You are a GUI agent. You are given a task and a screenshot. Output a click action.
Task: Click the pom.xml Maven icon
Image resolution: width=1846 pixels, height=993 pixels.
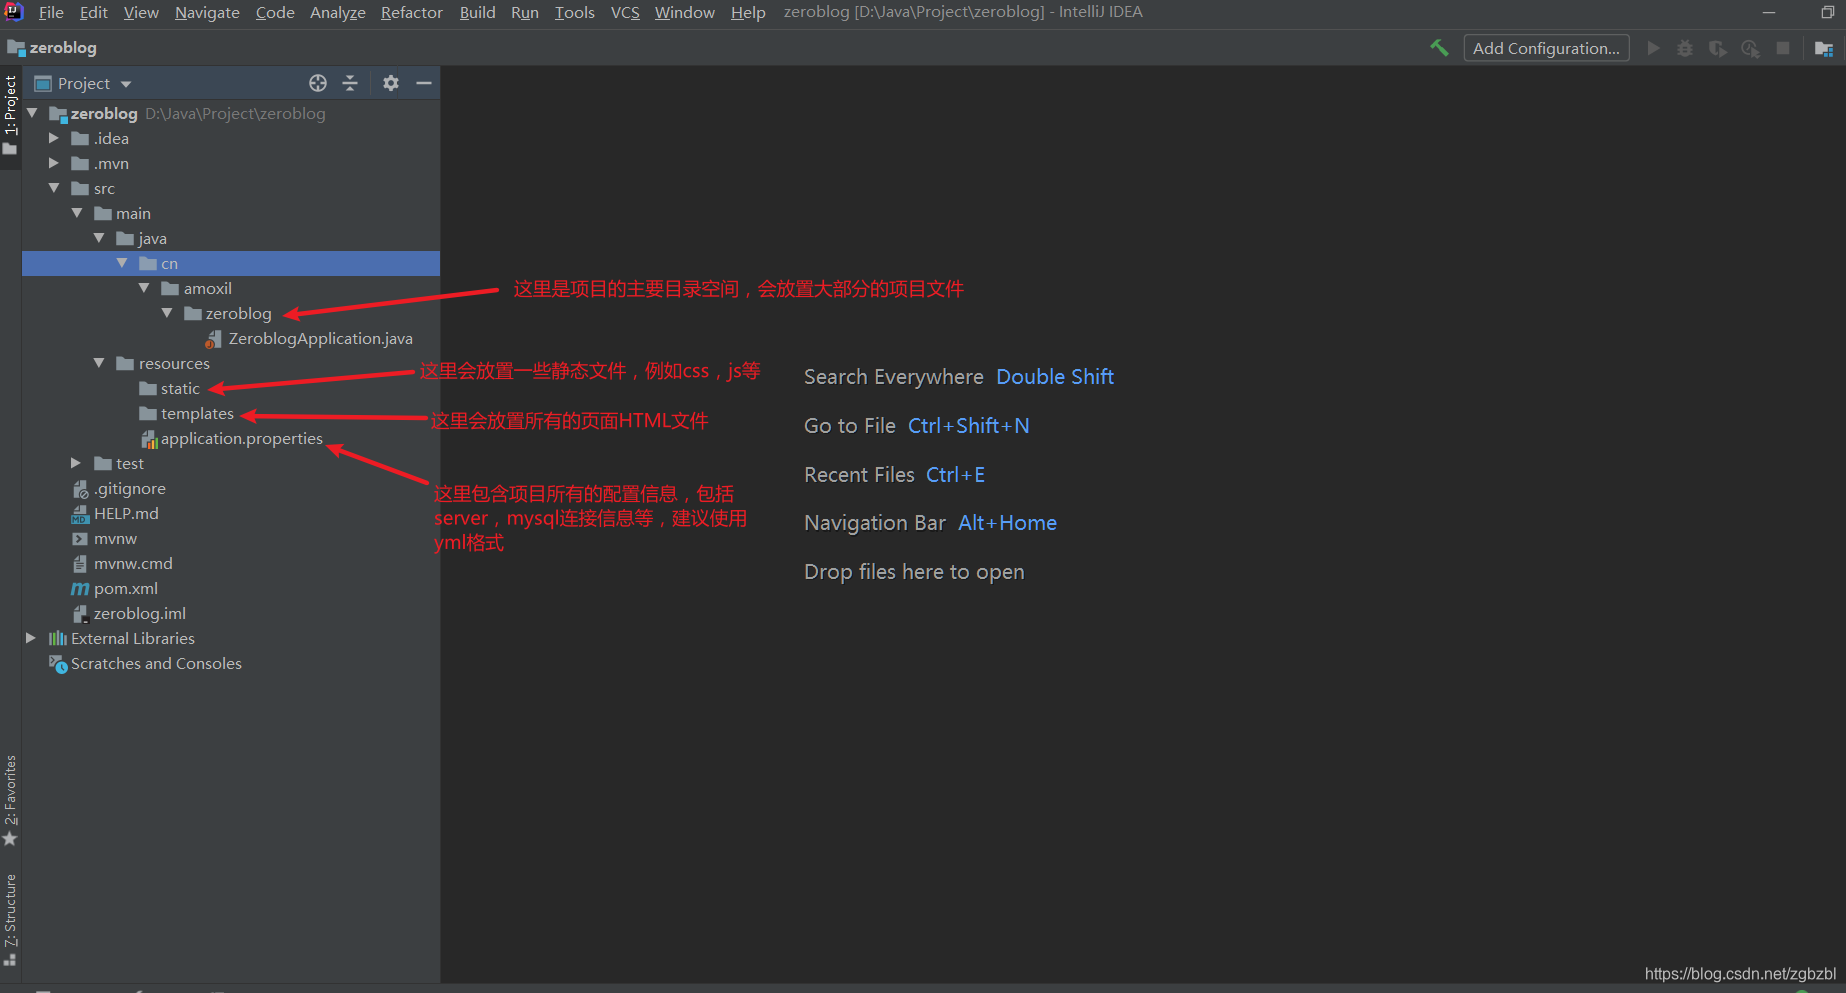click(x=80, y=589)
